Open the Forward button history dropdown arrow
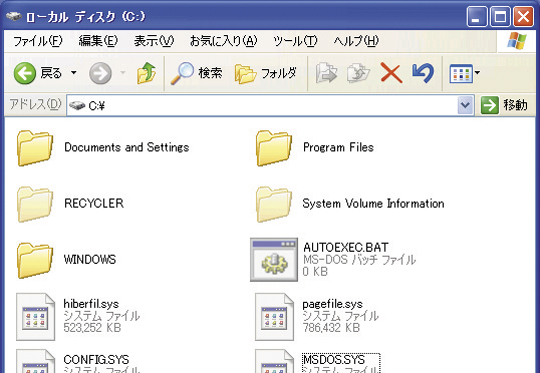 pyautogui.click(x=123, y=73)
